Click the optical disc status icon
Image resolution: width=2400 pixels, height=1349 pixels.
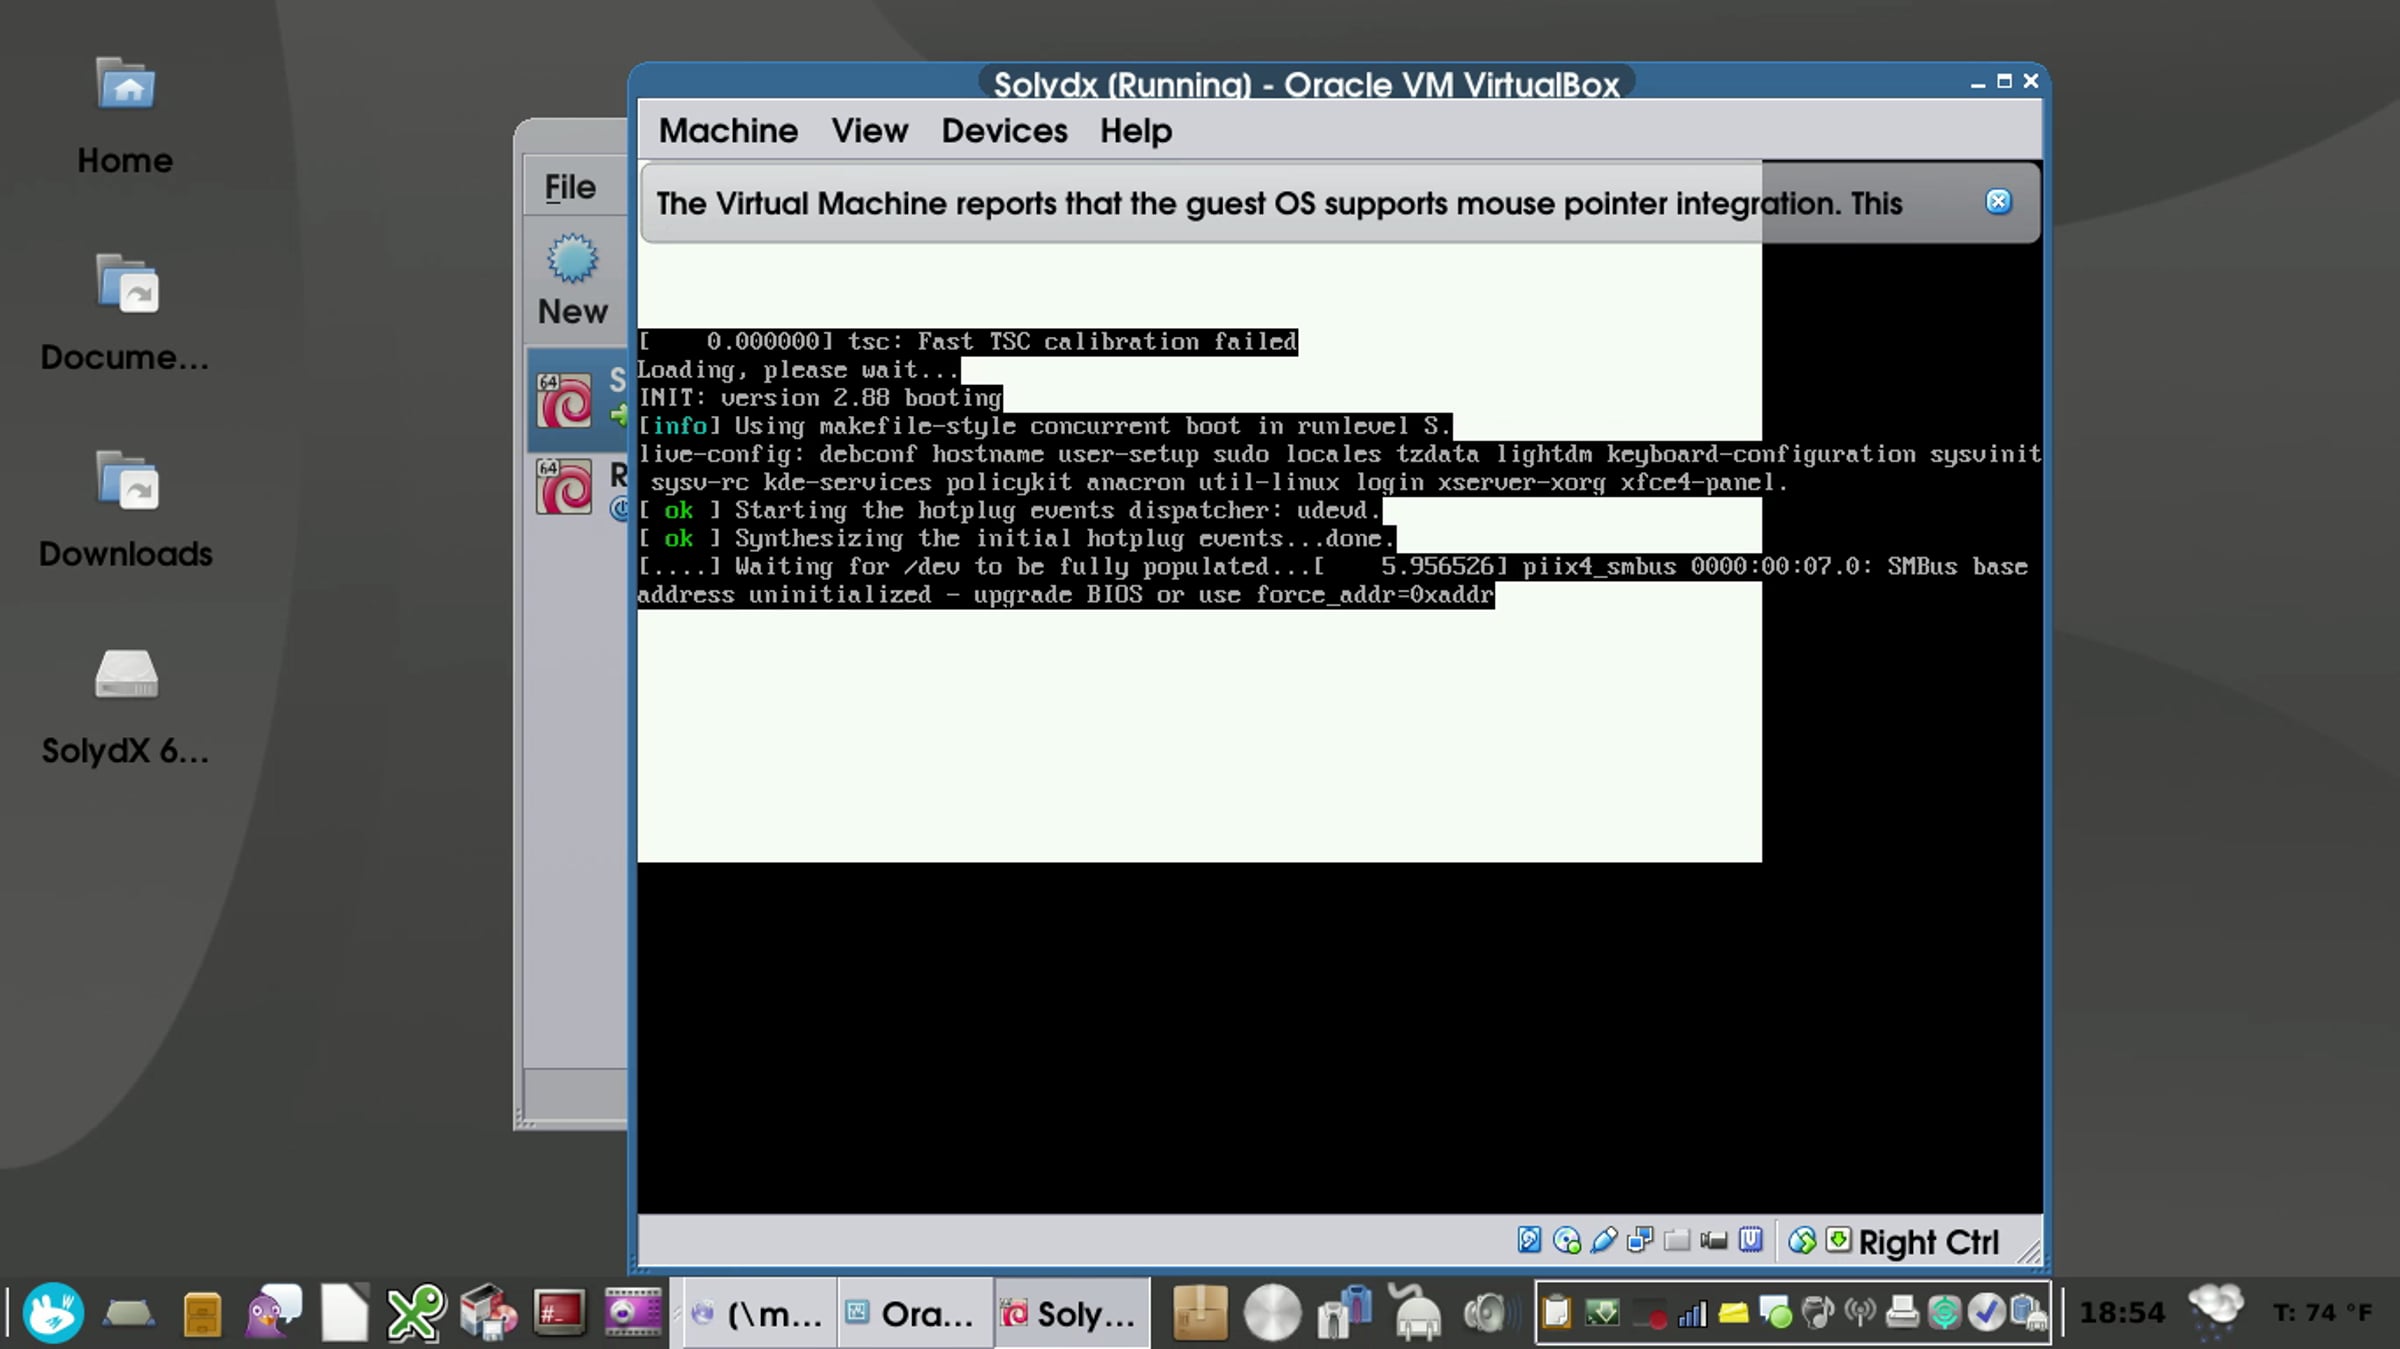coord(1566,1241)
